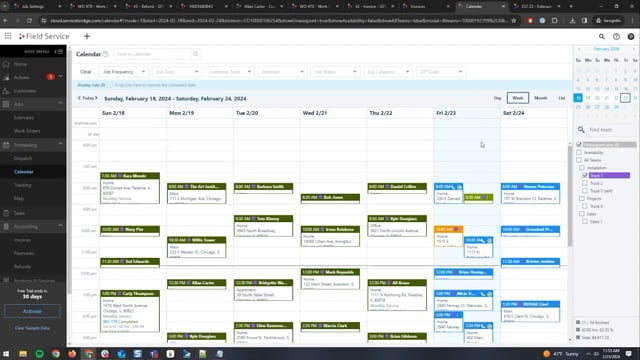Screen dimensions: 640x360
Task: Open Carly Thompson 1:00 PM job card
Action: point(130,311)
